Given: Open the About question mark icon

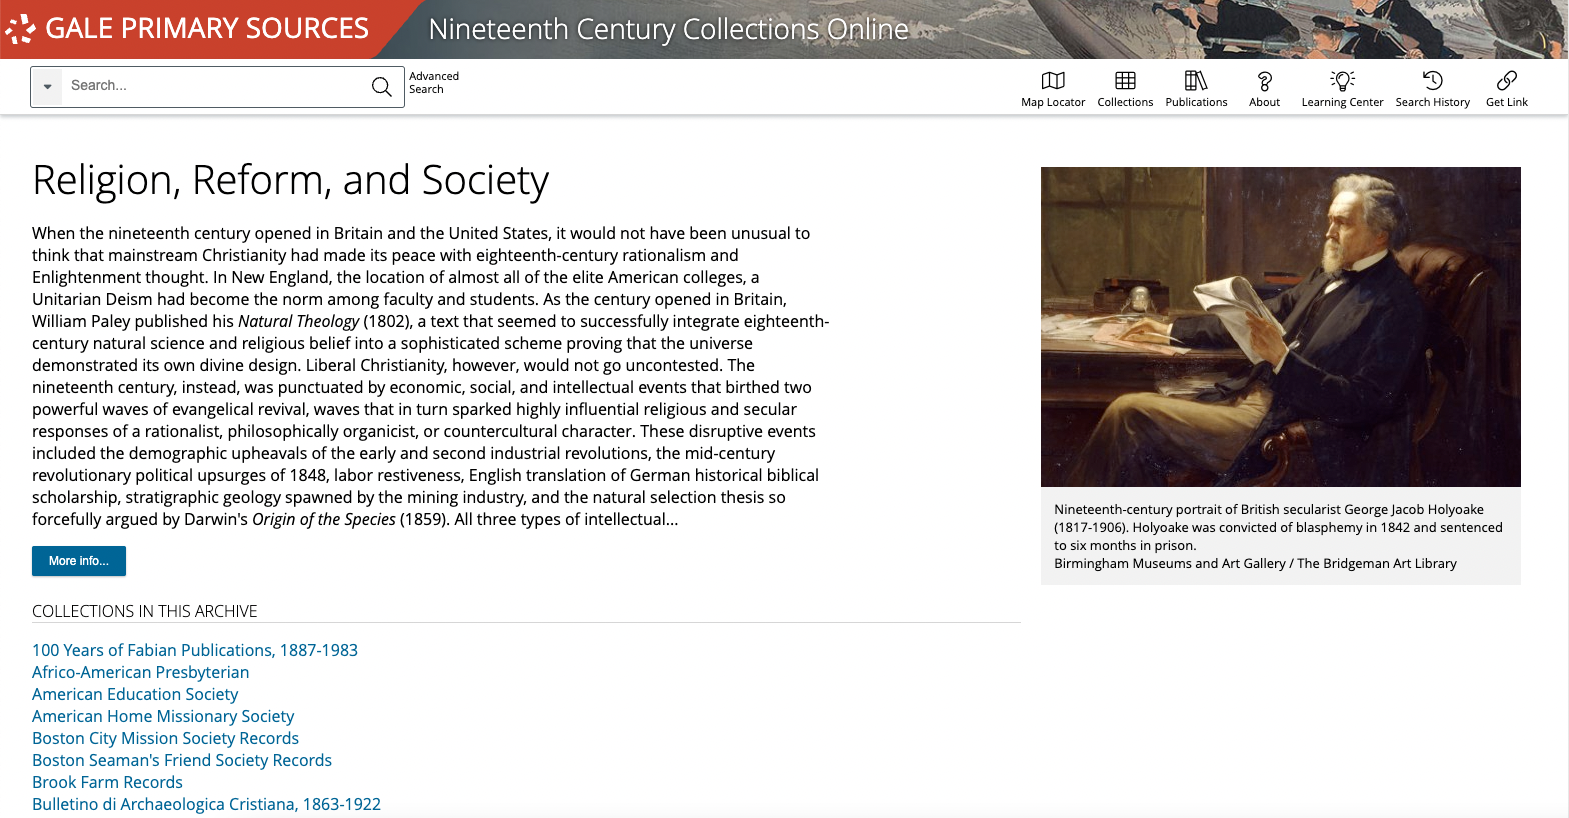Looking at the screenshot, I should [1264, 89].
